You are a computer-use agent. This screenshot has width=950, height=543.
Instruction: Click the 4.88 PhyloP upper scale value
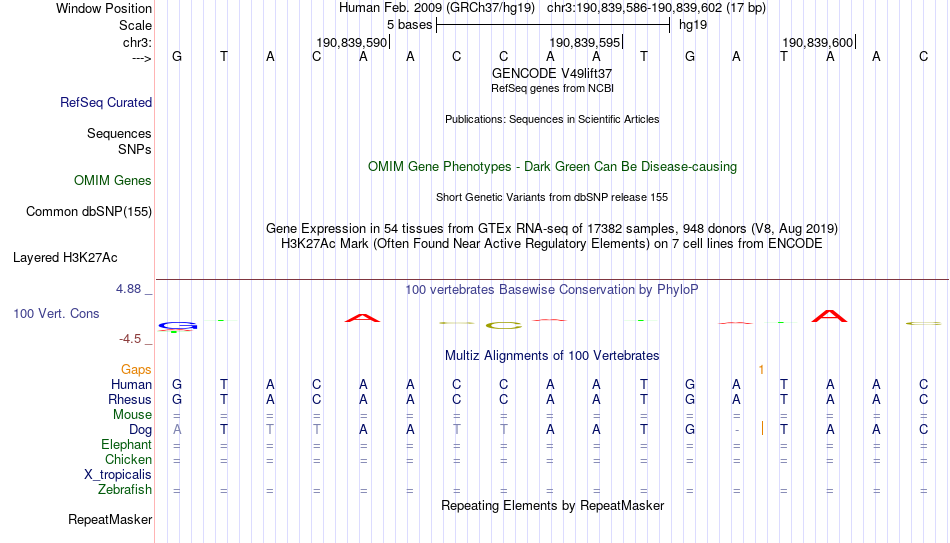(x=128, y=289)
